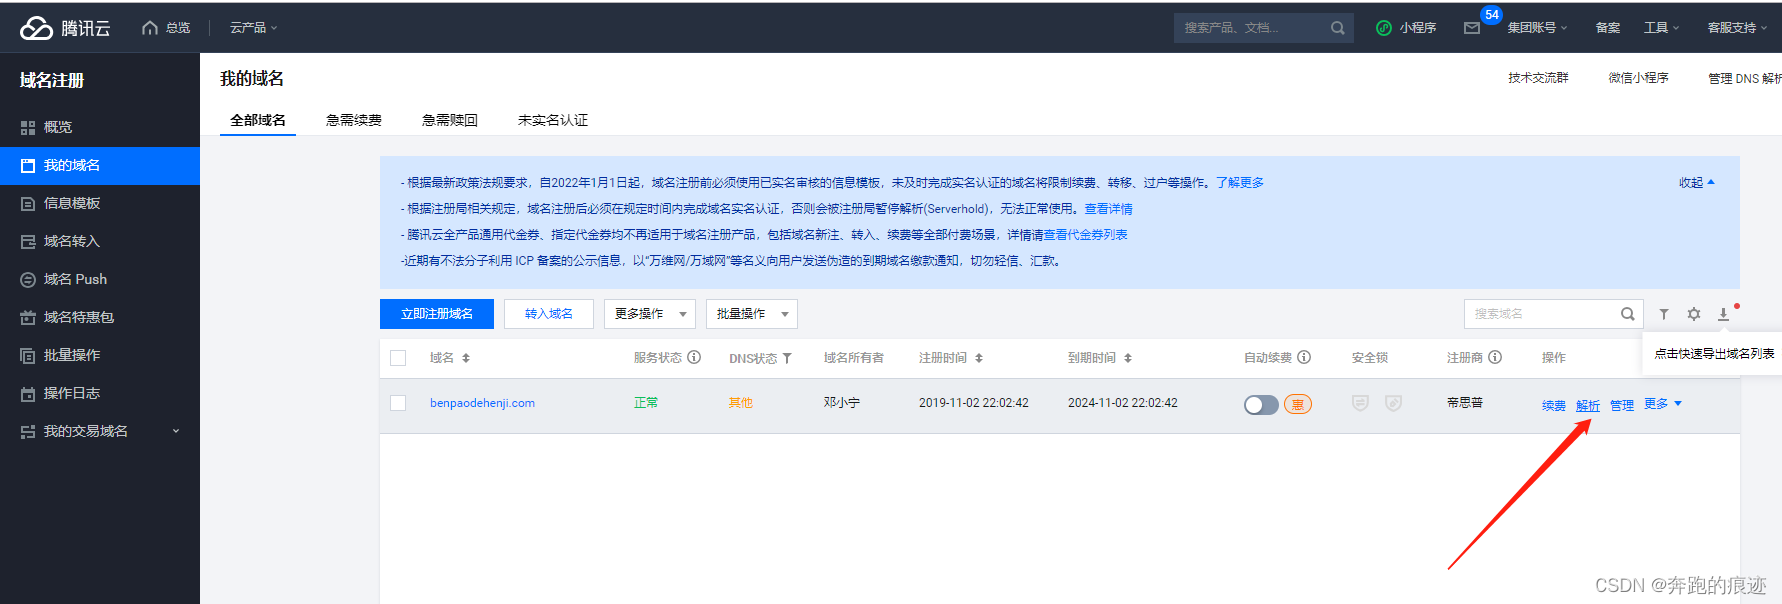1782x604 pixels.
Task: Open the benpaodehenji.com domain link
Action: point(482,403)
